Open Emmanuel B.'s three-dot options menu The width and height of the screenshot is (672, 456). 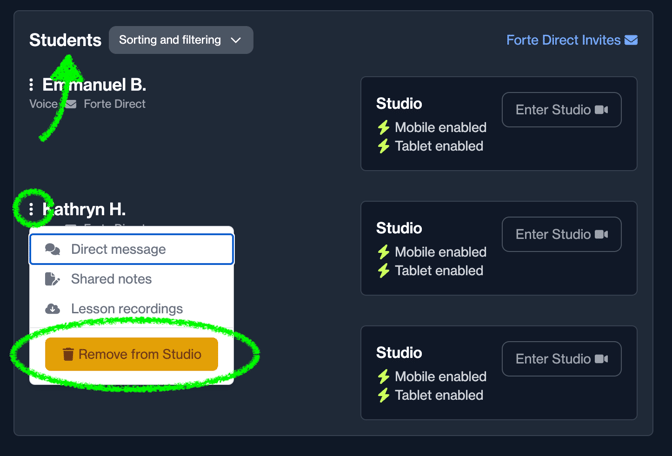coord(31,85)
